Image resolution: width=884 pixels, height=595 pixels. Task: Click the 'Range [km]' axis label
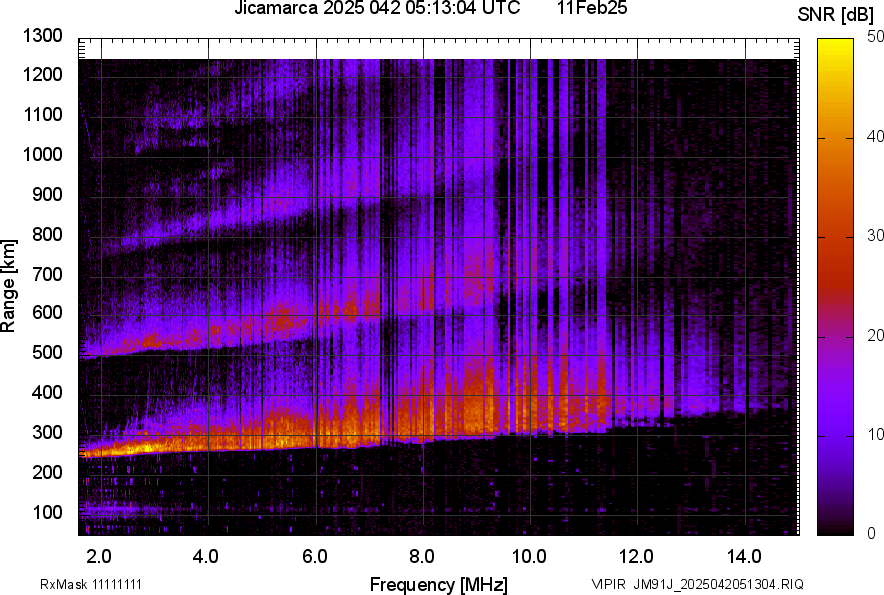pyautogui.click(x=8, y=286)
